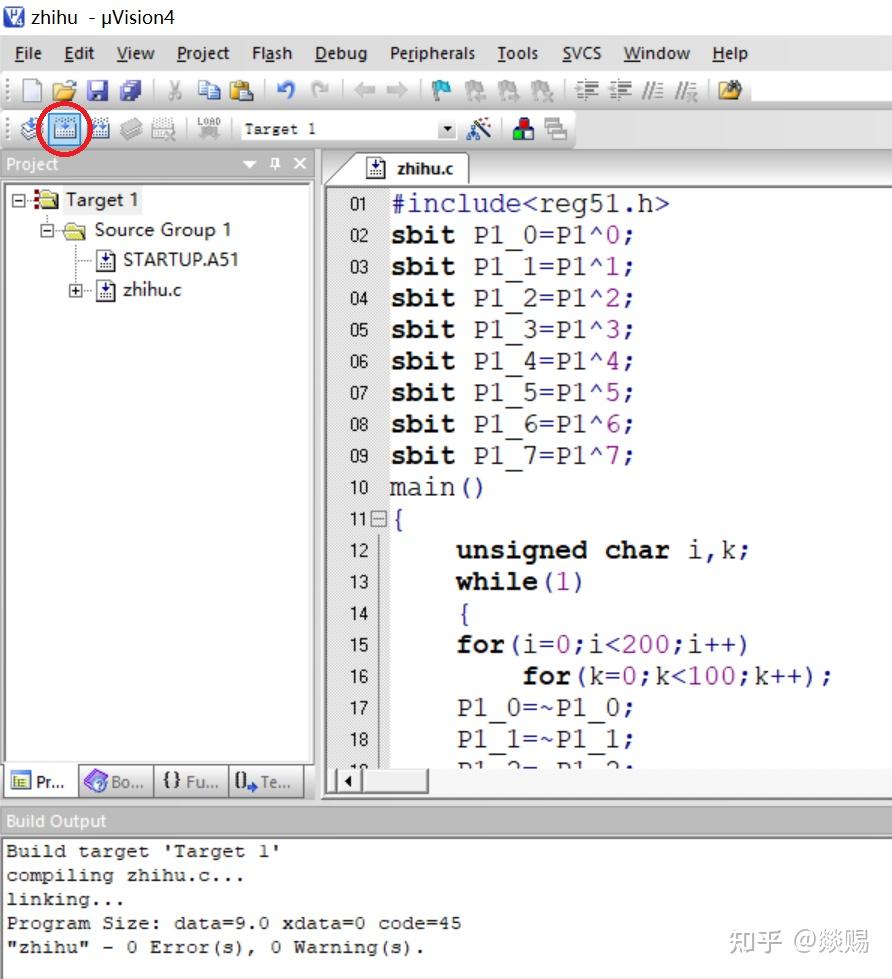Select Target 1 in the project tree
This screenshot has width=892, height=979.
[102, 200]
